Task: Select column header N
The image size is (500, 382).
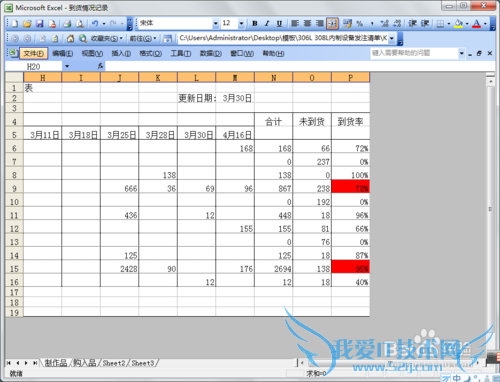Action: pyautogui.click(x=273, y=78)
